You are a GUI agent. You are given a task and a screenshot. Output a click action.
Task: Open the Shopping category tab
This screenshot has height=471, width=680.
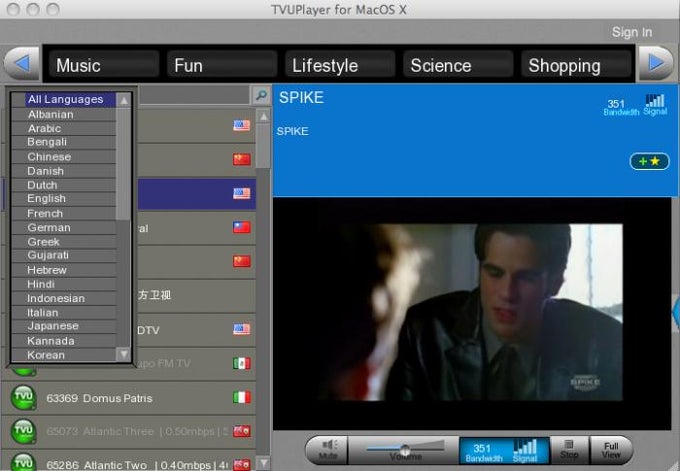tap(576, 65)
